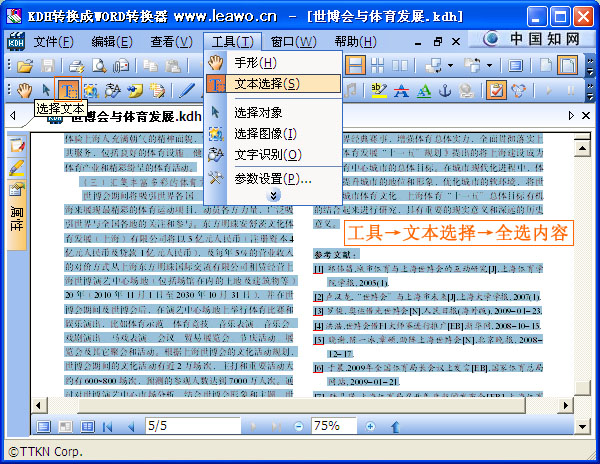The width and height of the screenshot is (600, 464).
Task: Click the stamp icon in toolbar
Action: (467, 90)
